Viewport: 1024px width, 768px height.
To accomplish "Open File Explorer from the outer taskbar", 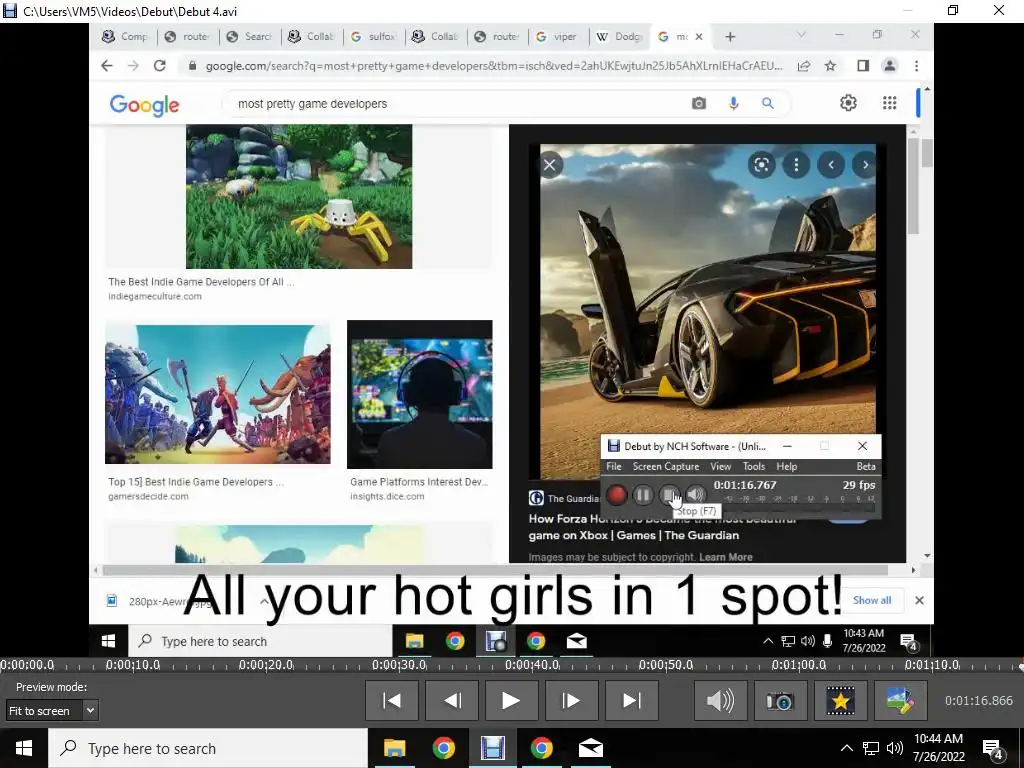I will 394,748.
